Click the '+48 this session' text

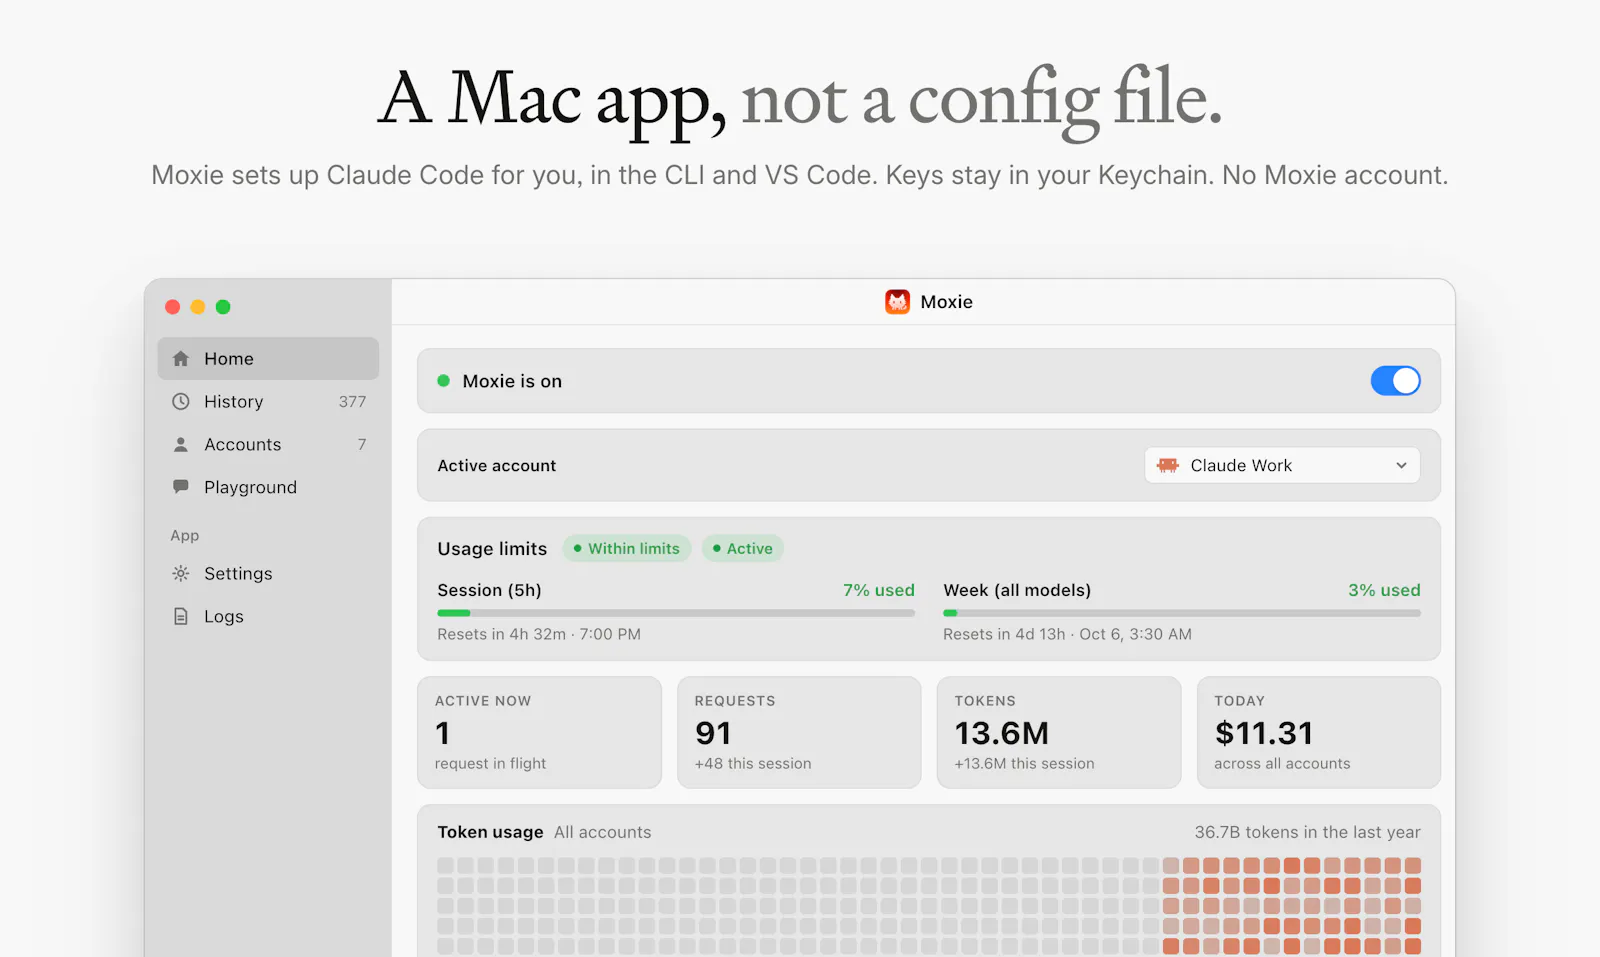click(x=753, y=763)
